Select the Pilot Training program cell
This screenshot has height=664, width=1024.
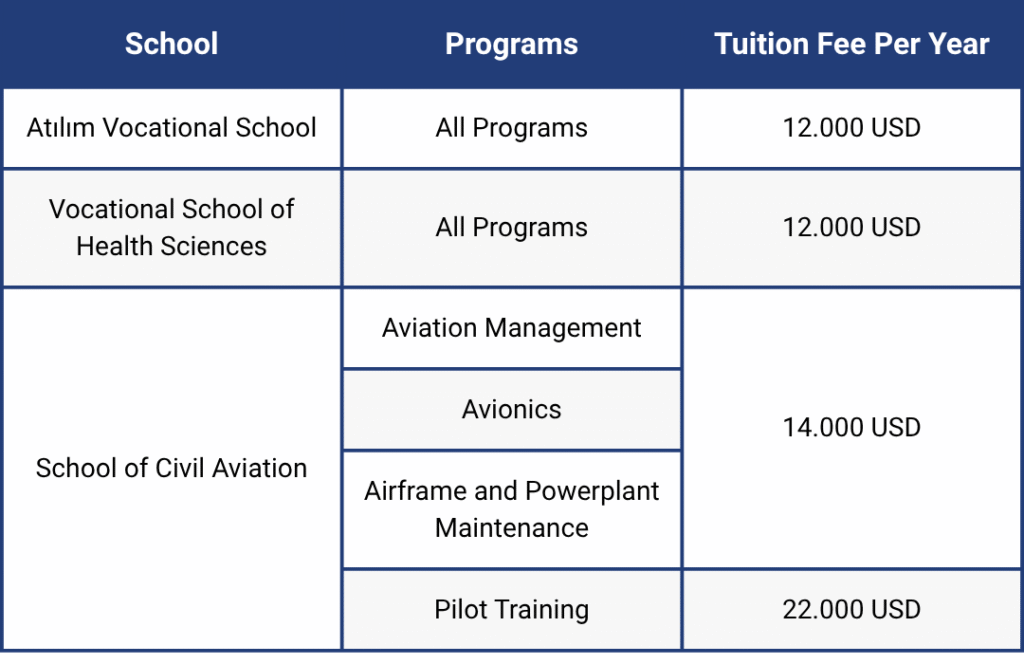pyautogui.click(x=511, y=609)
